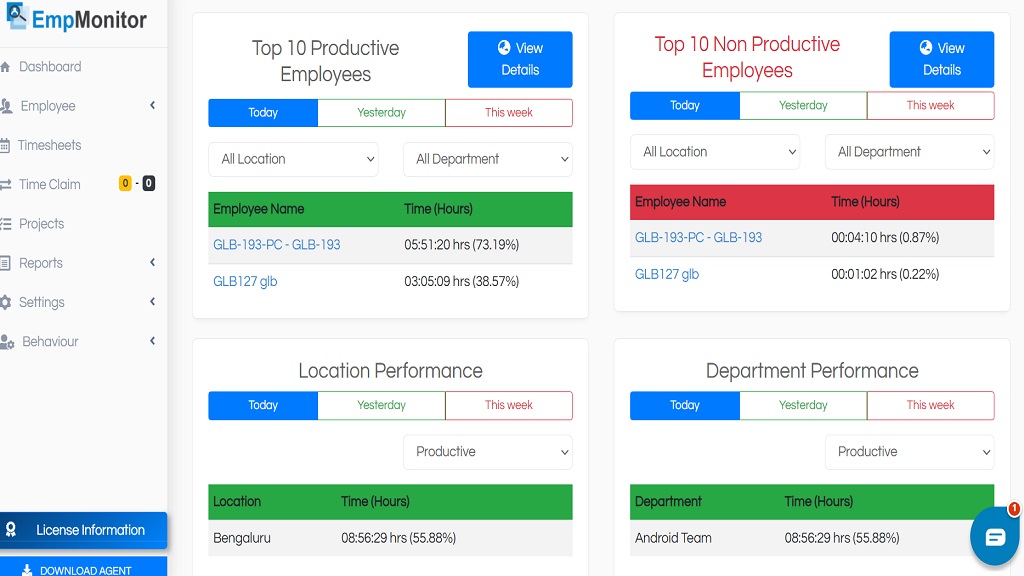Click the black Time Claim count badge
This screenshot has height=576, width=1024.
coord(149,184)
